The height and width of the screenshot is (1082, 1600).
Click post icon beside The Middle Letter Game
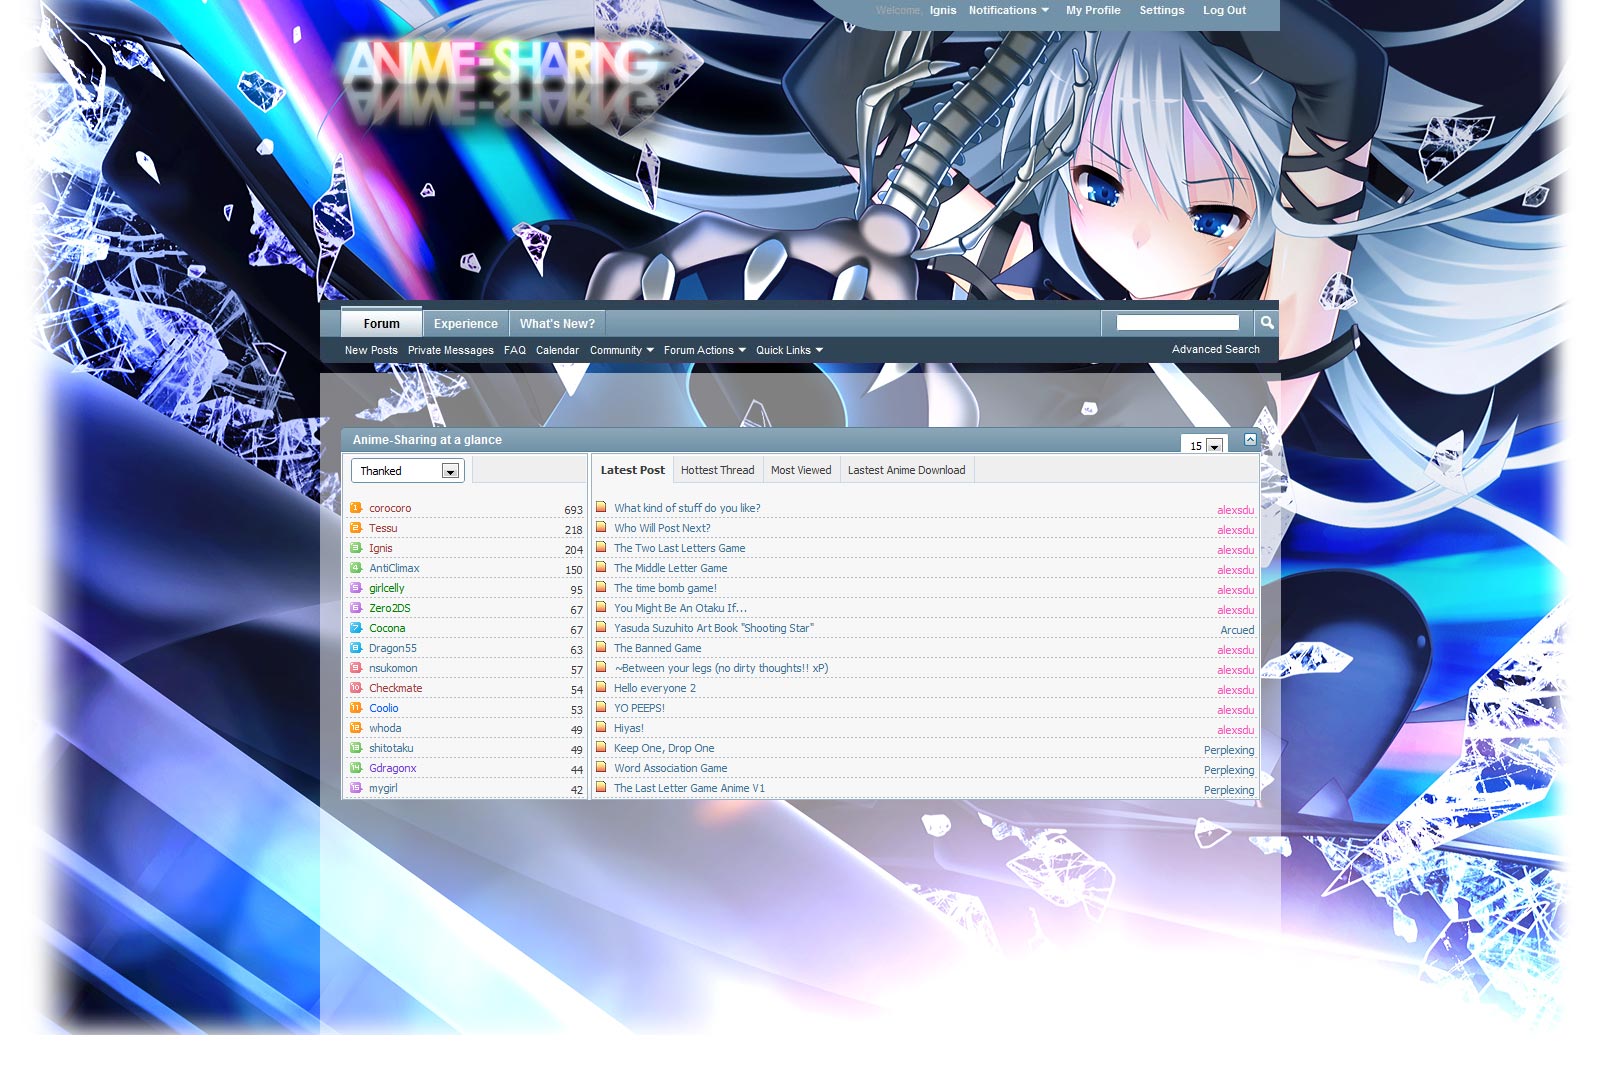coord(601,567)
